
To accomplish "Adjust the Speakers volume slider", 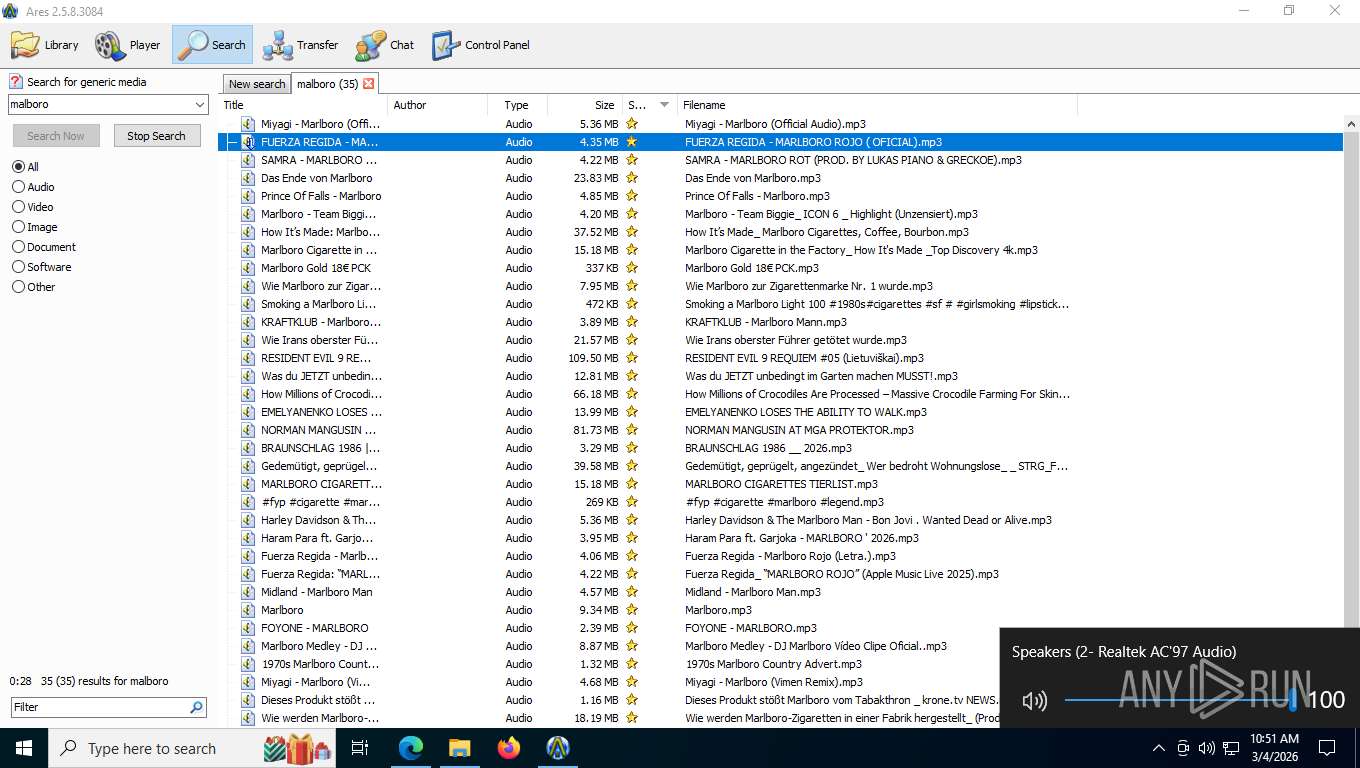I will (1180, 700).
